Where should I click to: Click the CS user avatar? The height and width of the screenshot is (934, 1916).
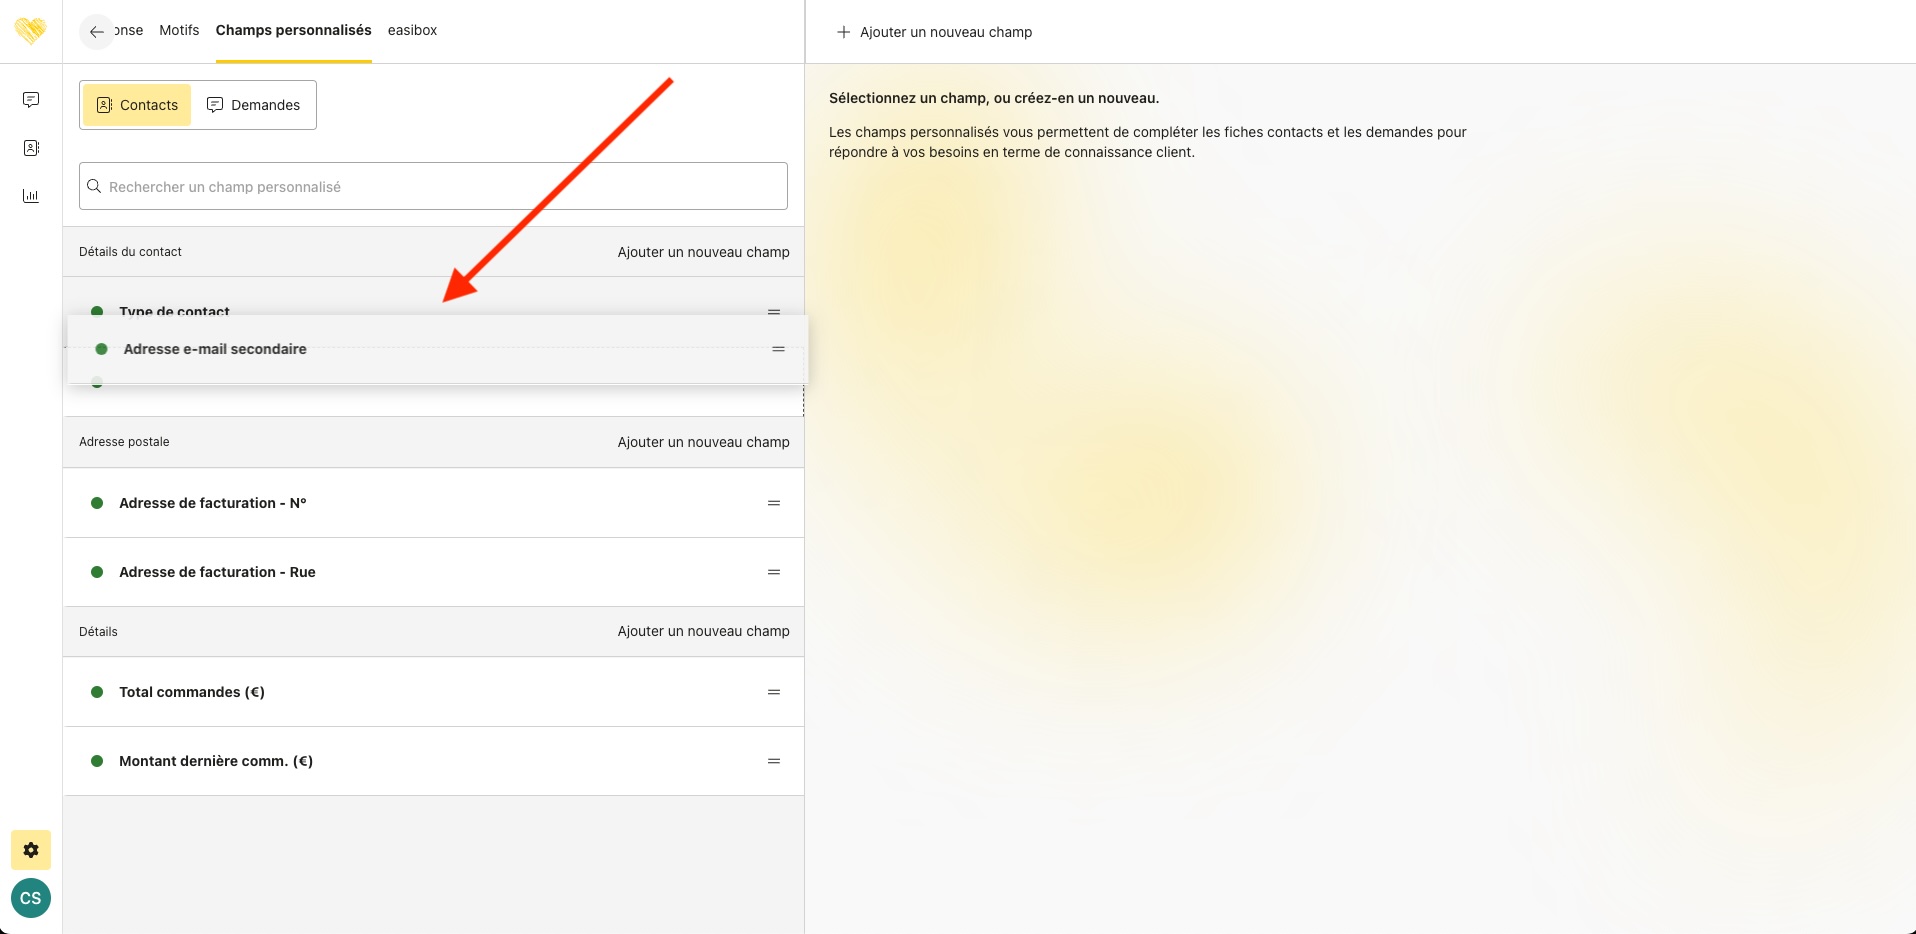pyautogui.click(x=31, y=898)
